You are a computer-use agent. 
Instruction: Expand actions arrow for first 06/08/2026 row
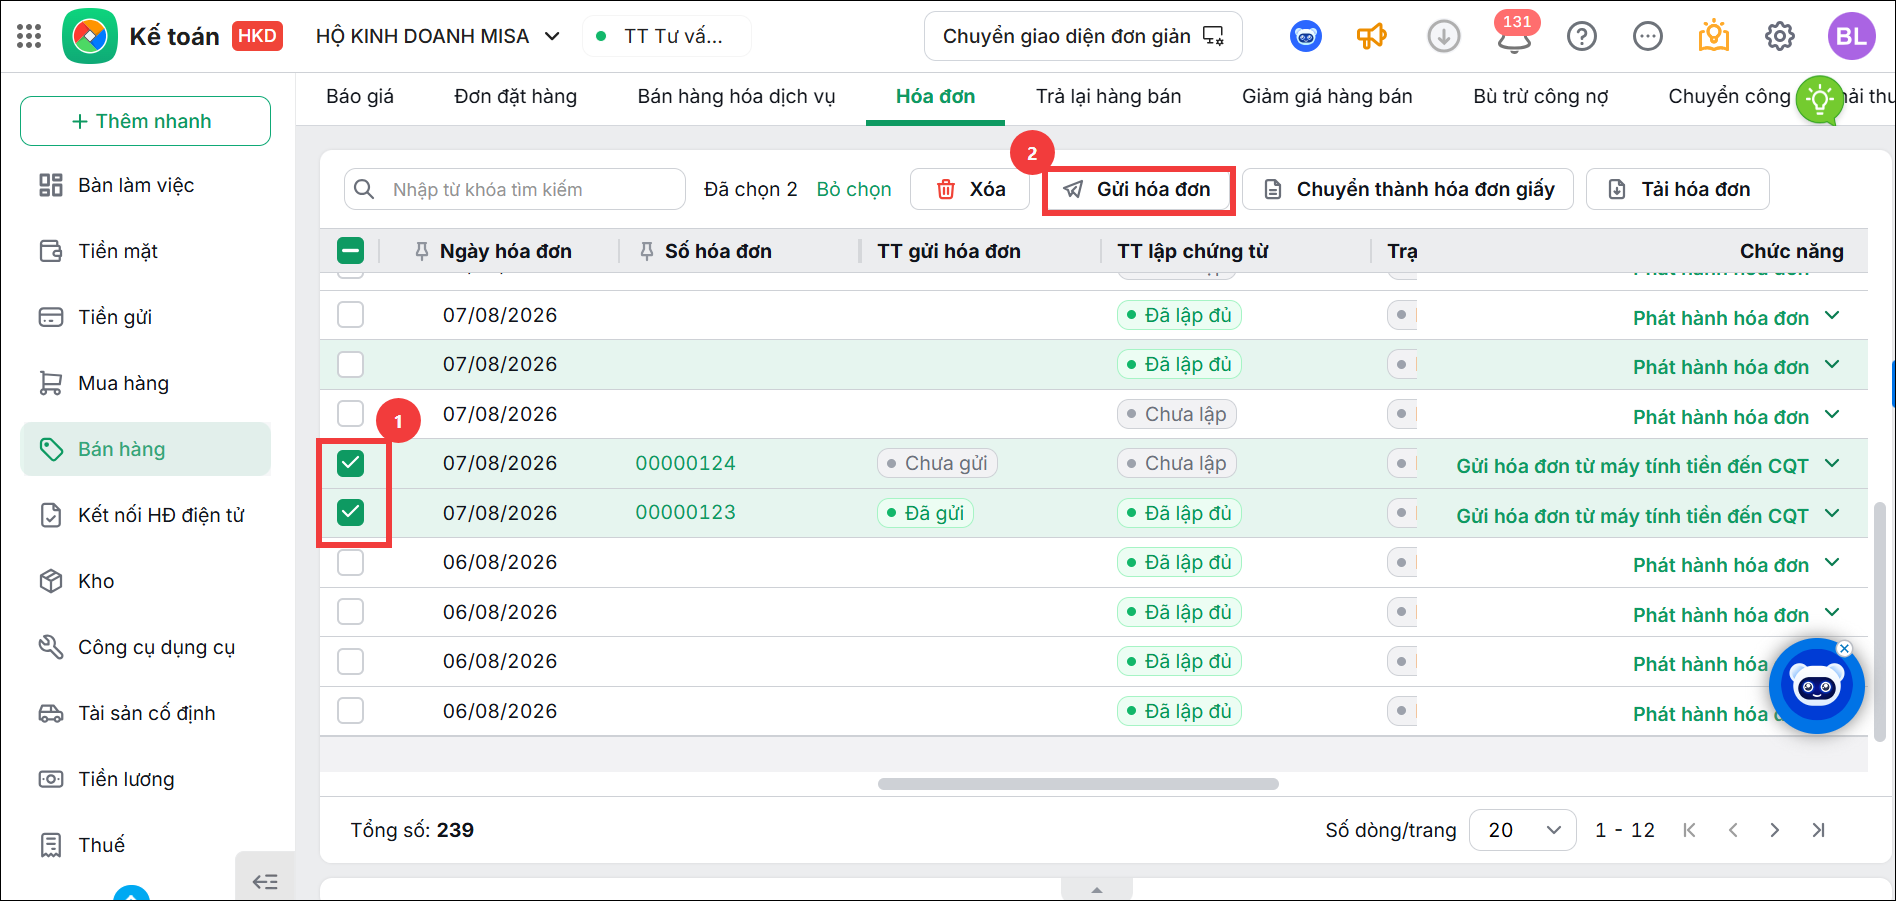pos(1832,562)
